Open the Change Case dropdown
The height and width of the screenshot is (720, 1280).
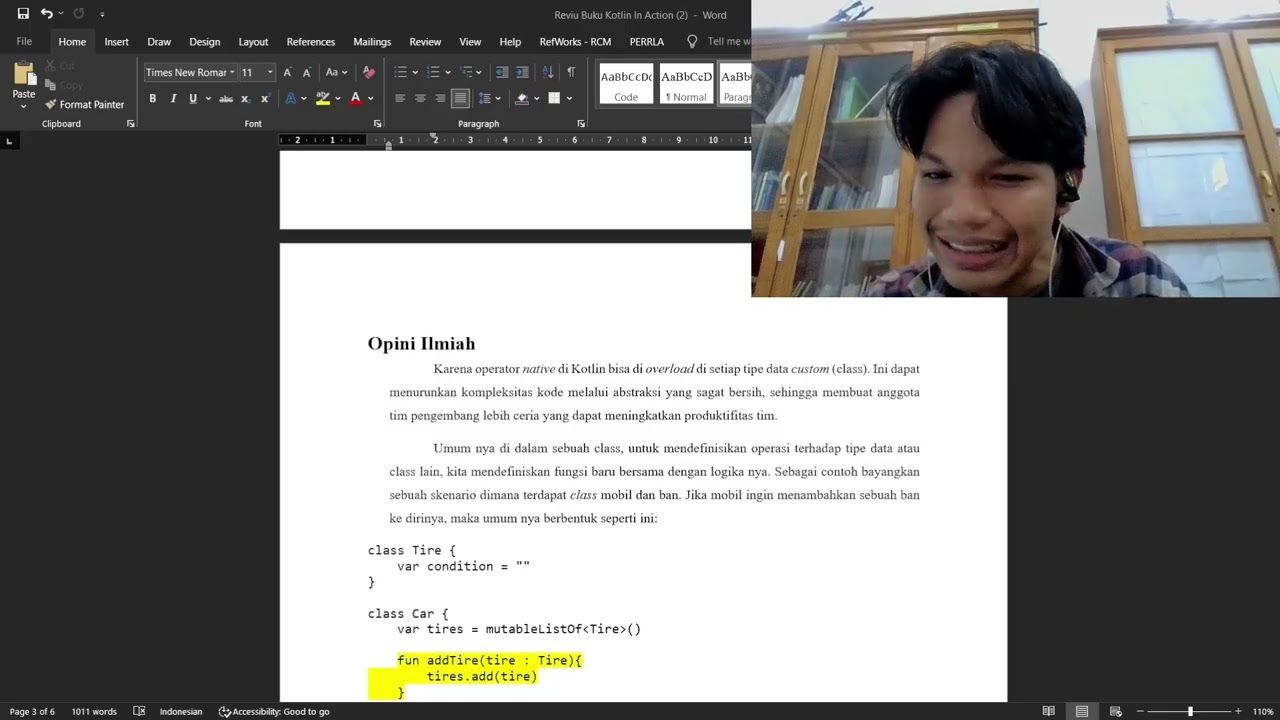(x=337, y=72)
